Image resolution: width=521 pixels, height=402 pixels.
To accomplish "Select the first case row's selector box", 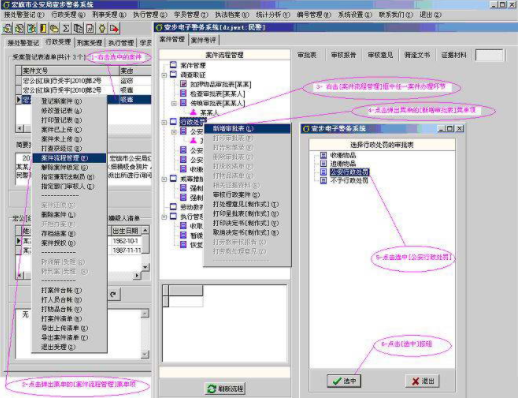I will 19,81.
